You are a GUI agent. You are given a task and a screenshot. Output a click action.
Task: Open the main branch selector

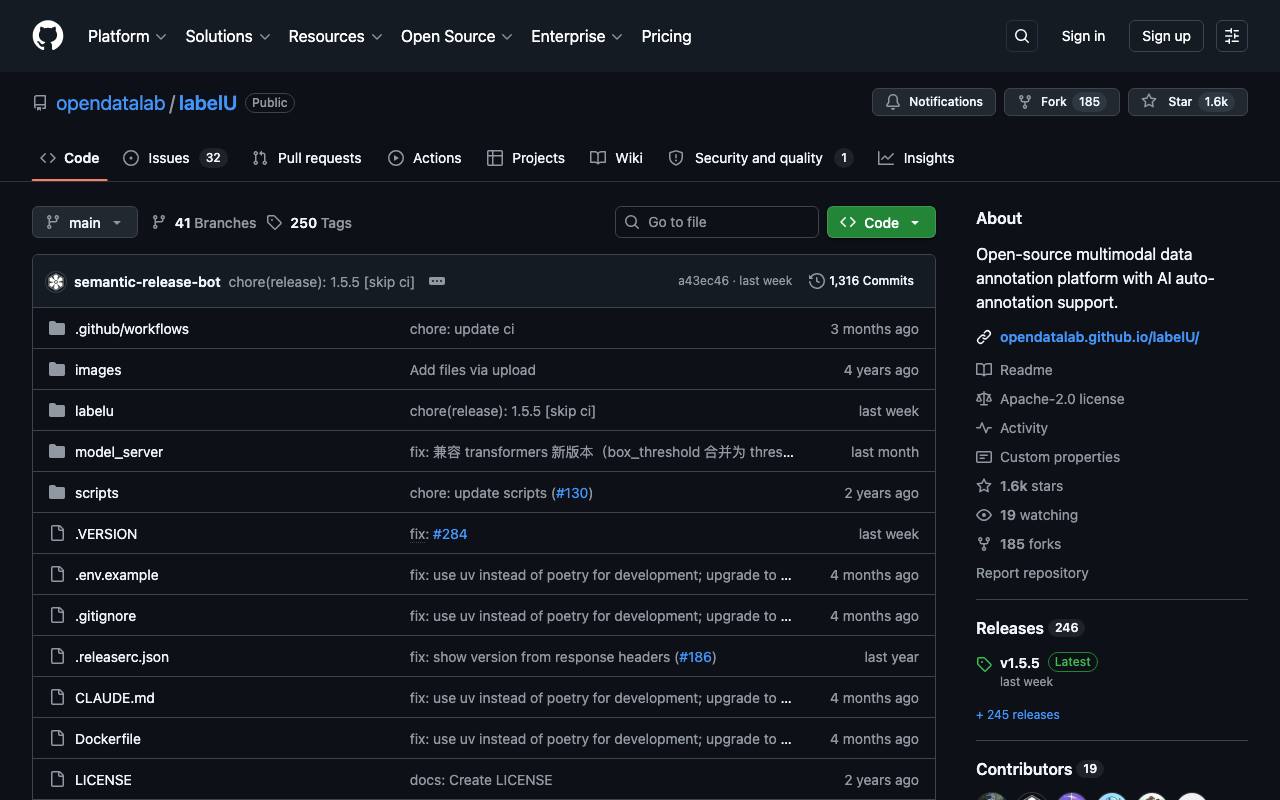tap(84, 222)
